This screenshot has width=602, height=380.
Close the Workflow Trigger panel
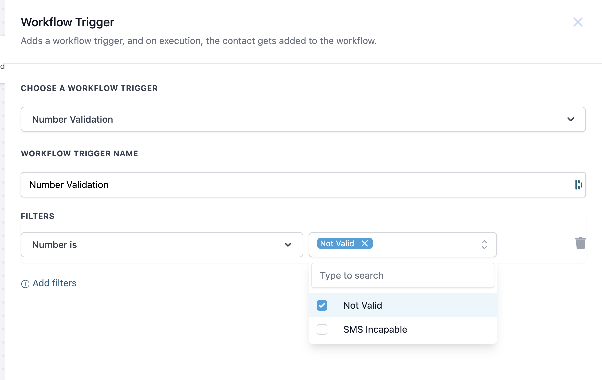click(x=577, y=22)
